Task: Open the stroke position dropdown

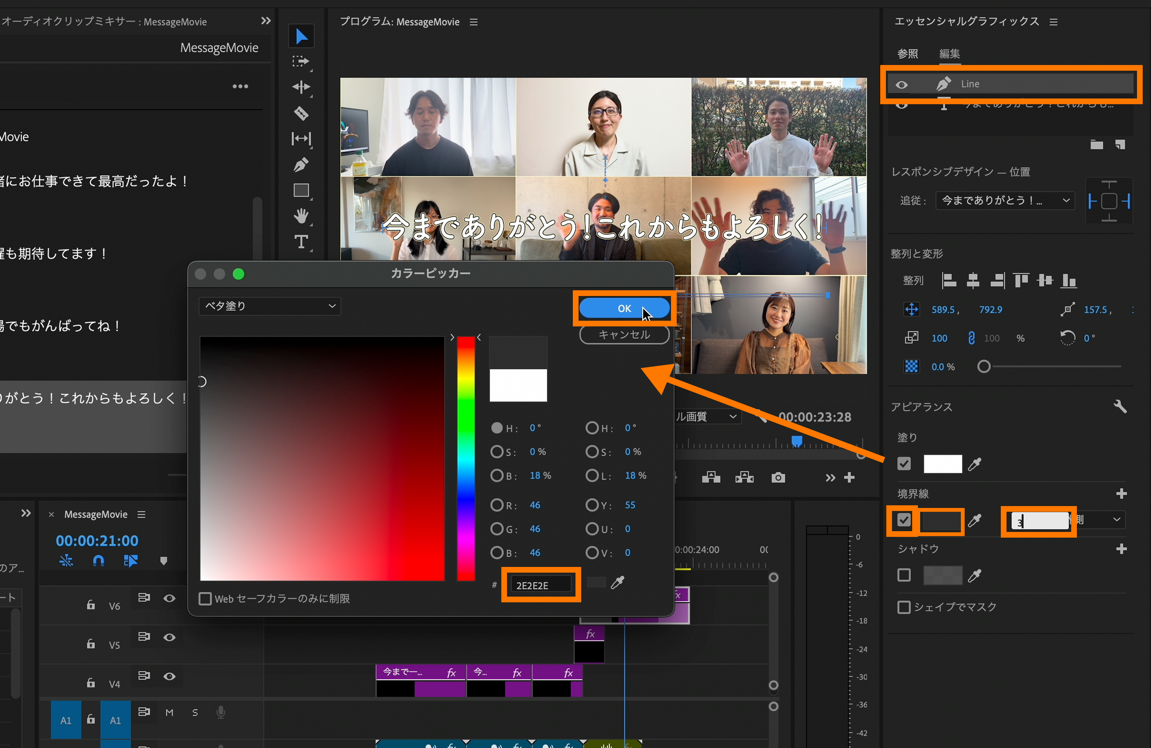Action: click(1100, 520)
